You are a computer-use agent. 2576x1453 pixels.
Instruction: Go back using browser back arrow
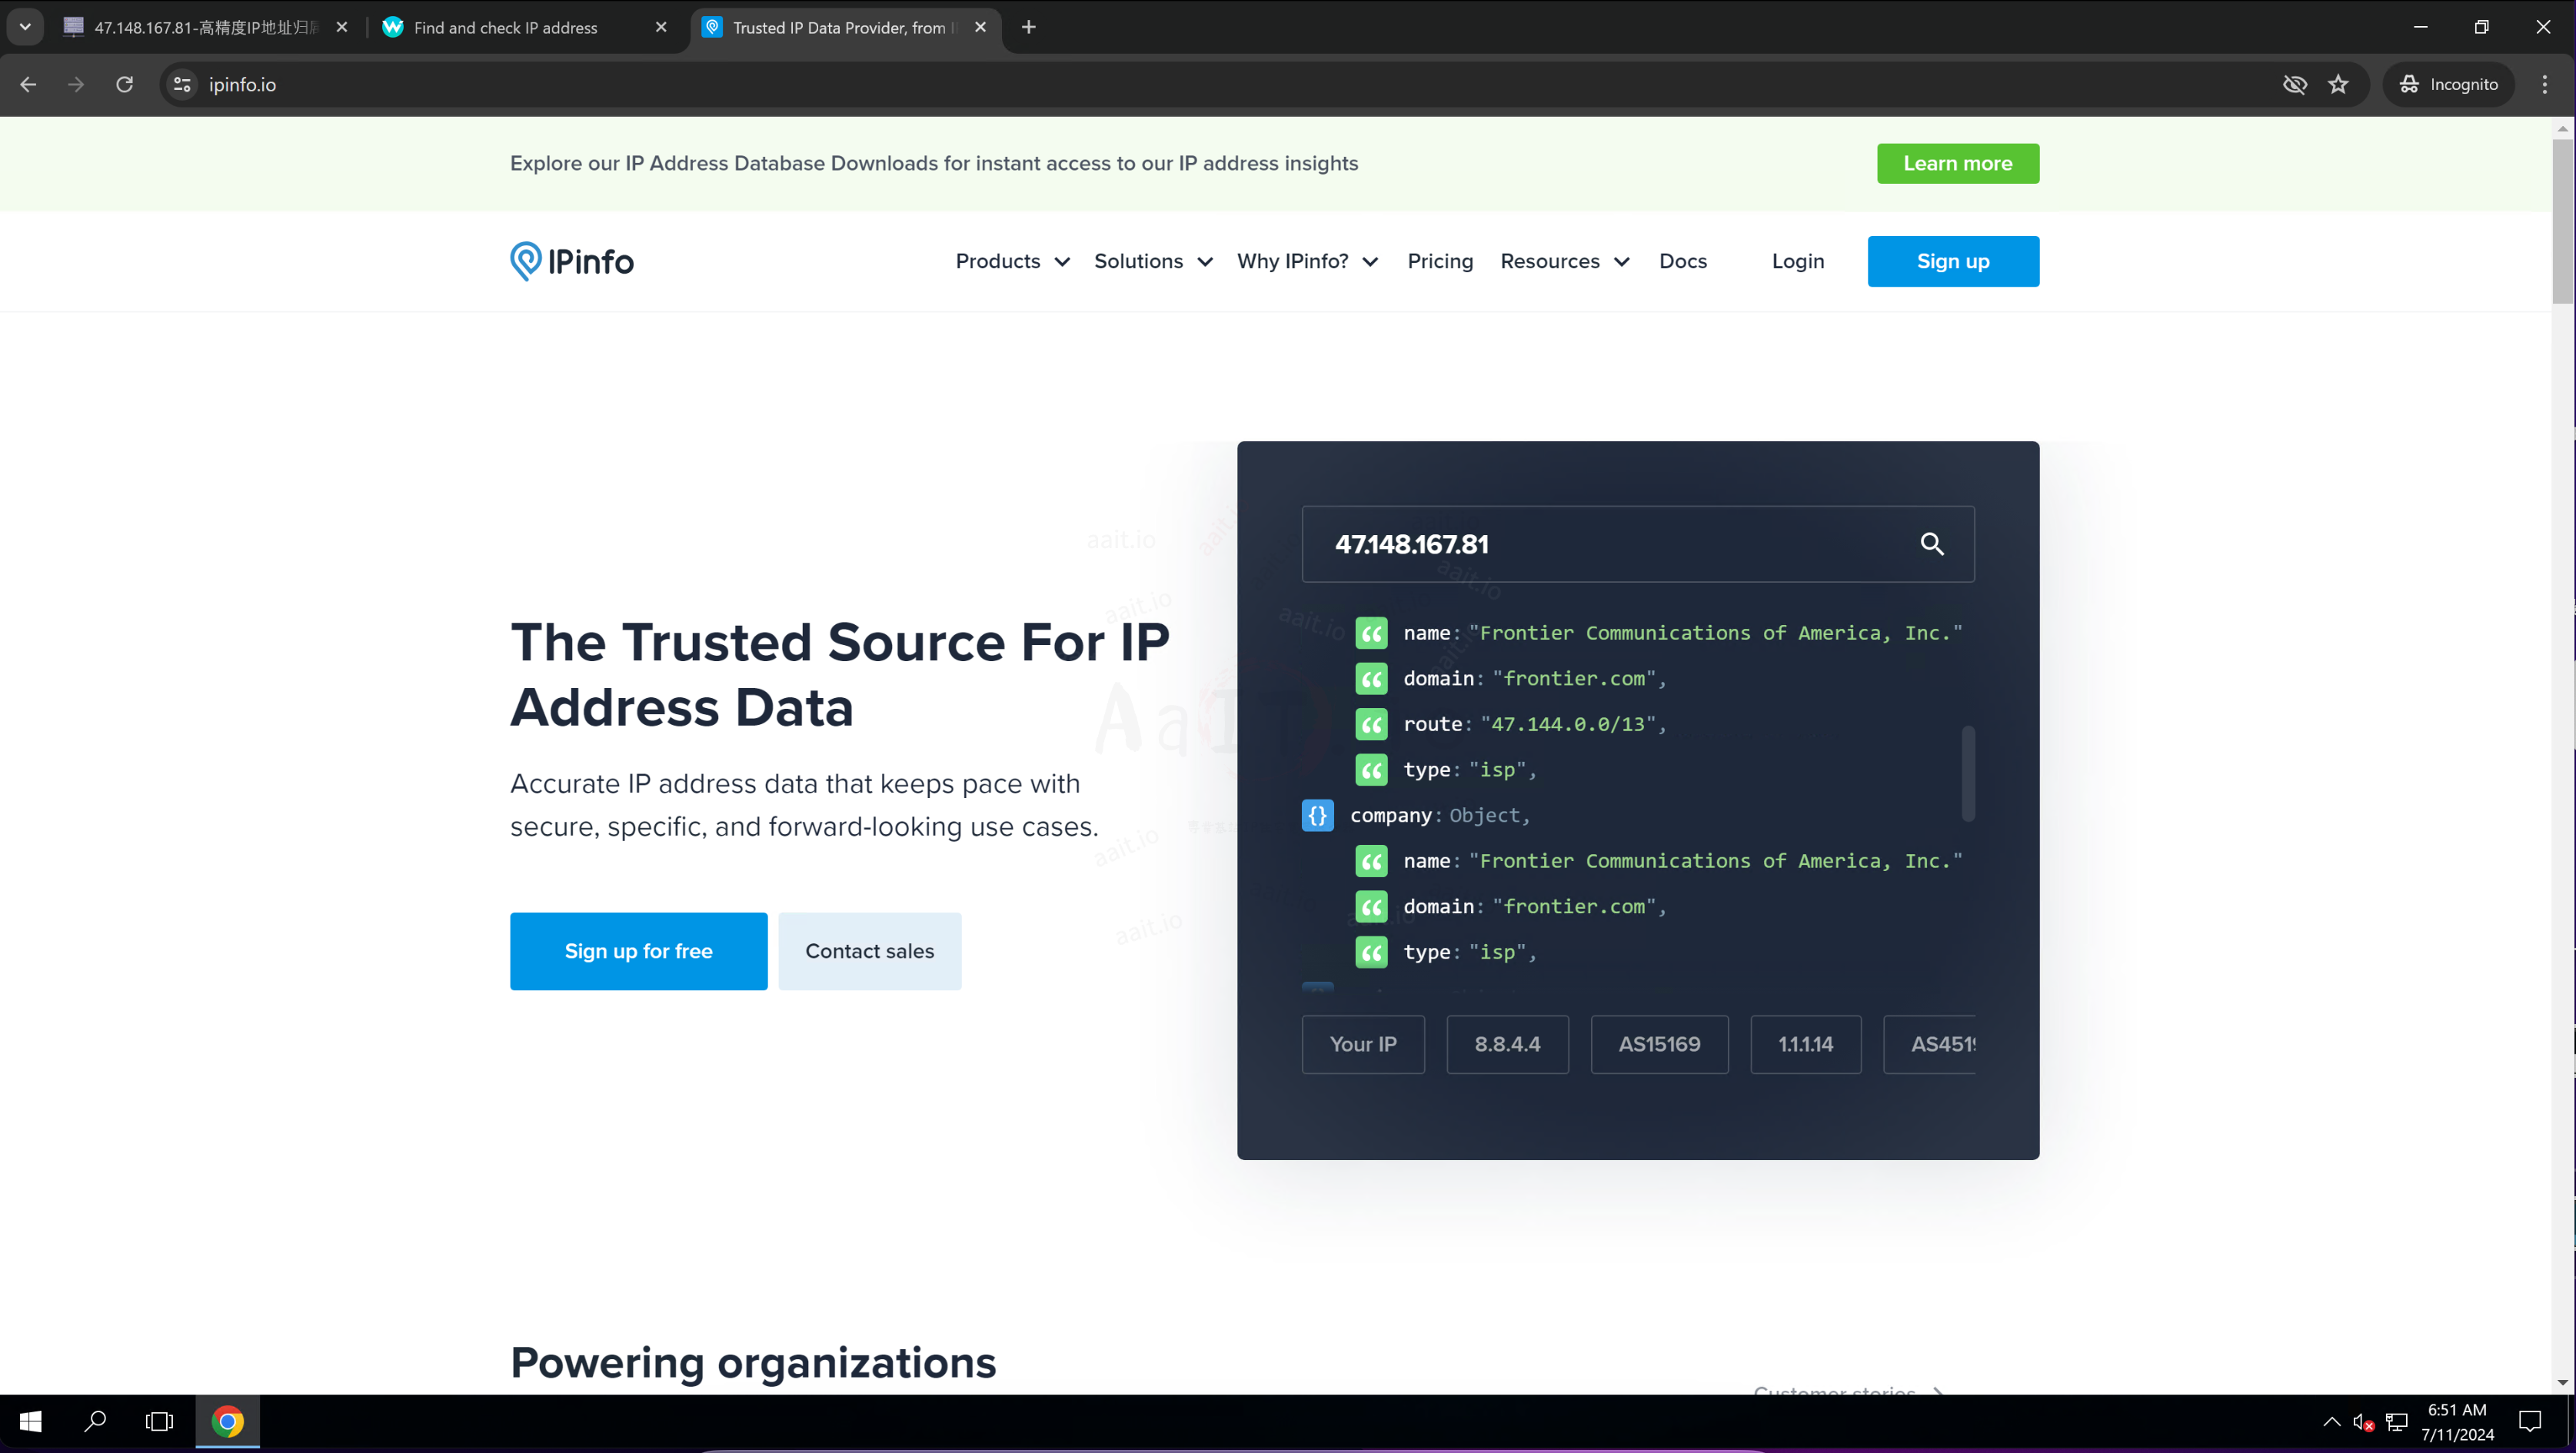[28, 84]
